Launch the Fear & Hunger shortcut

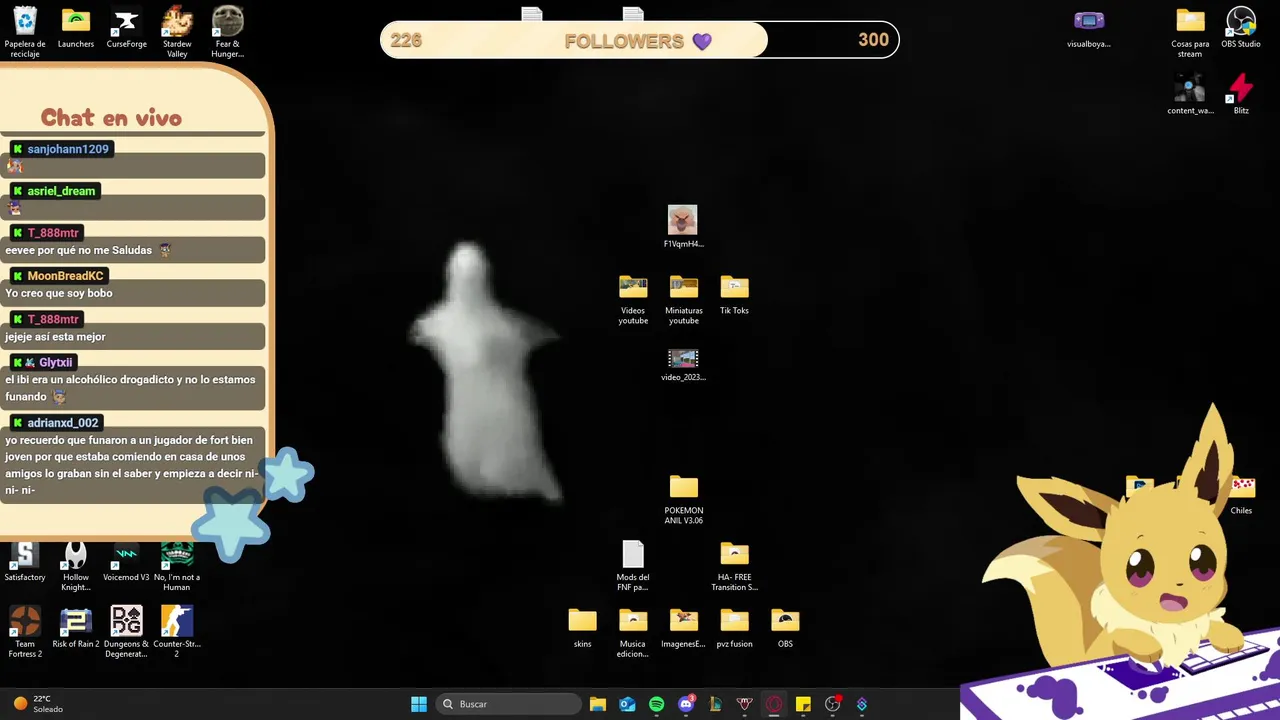(228, 31)
